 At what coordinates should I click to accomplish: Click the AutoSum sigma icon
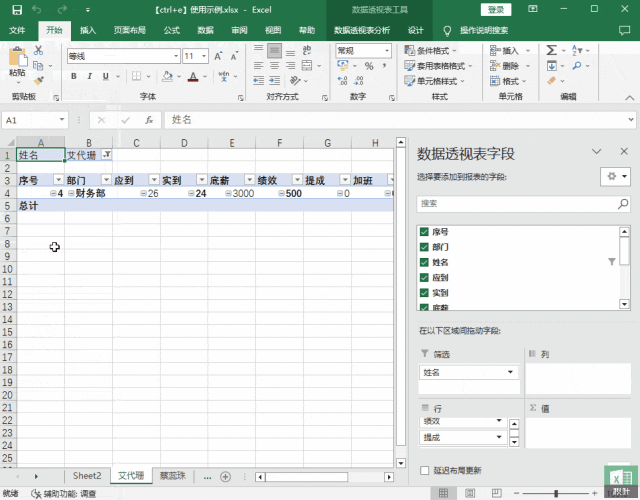(x=551, y=50)
